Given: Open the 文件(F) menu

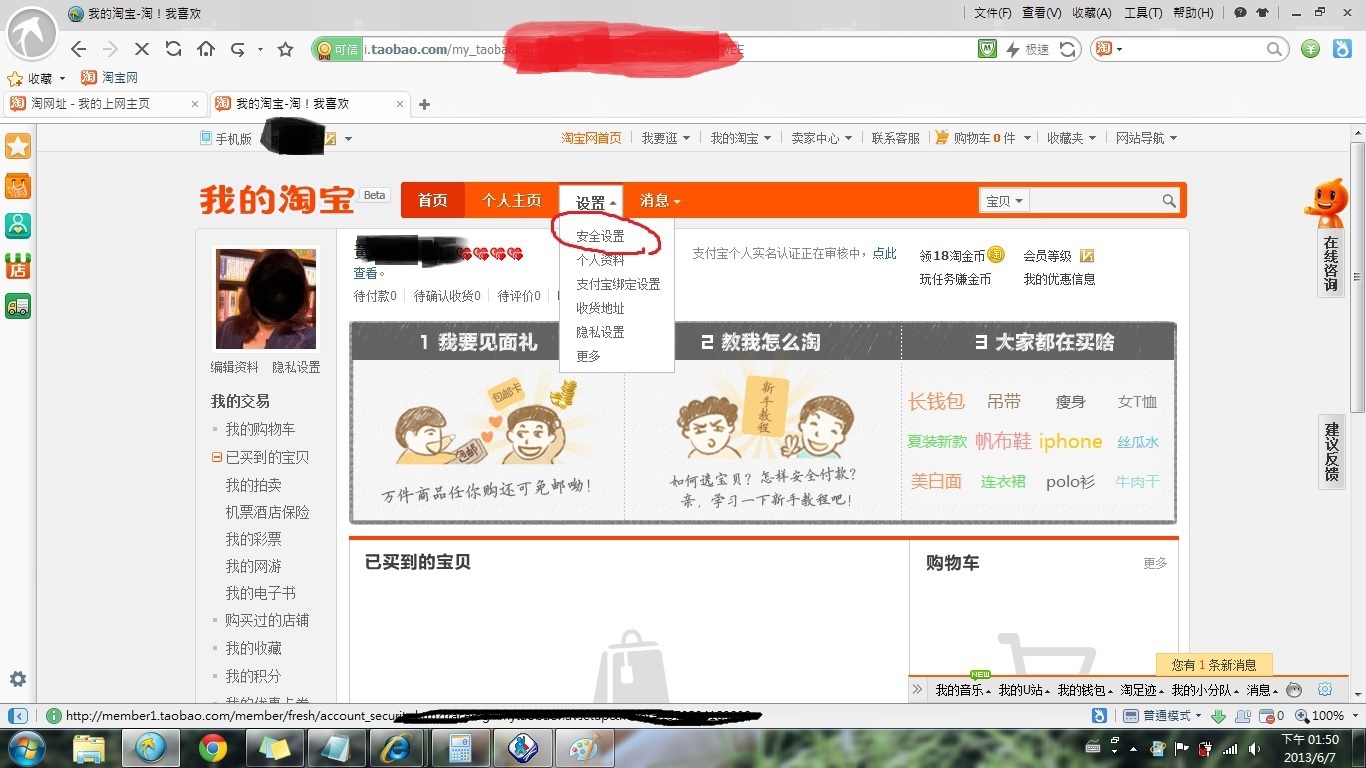Looking at the screenshot, I should click(x=993, y=13).
